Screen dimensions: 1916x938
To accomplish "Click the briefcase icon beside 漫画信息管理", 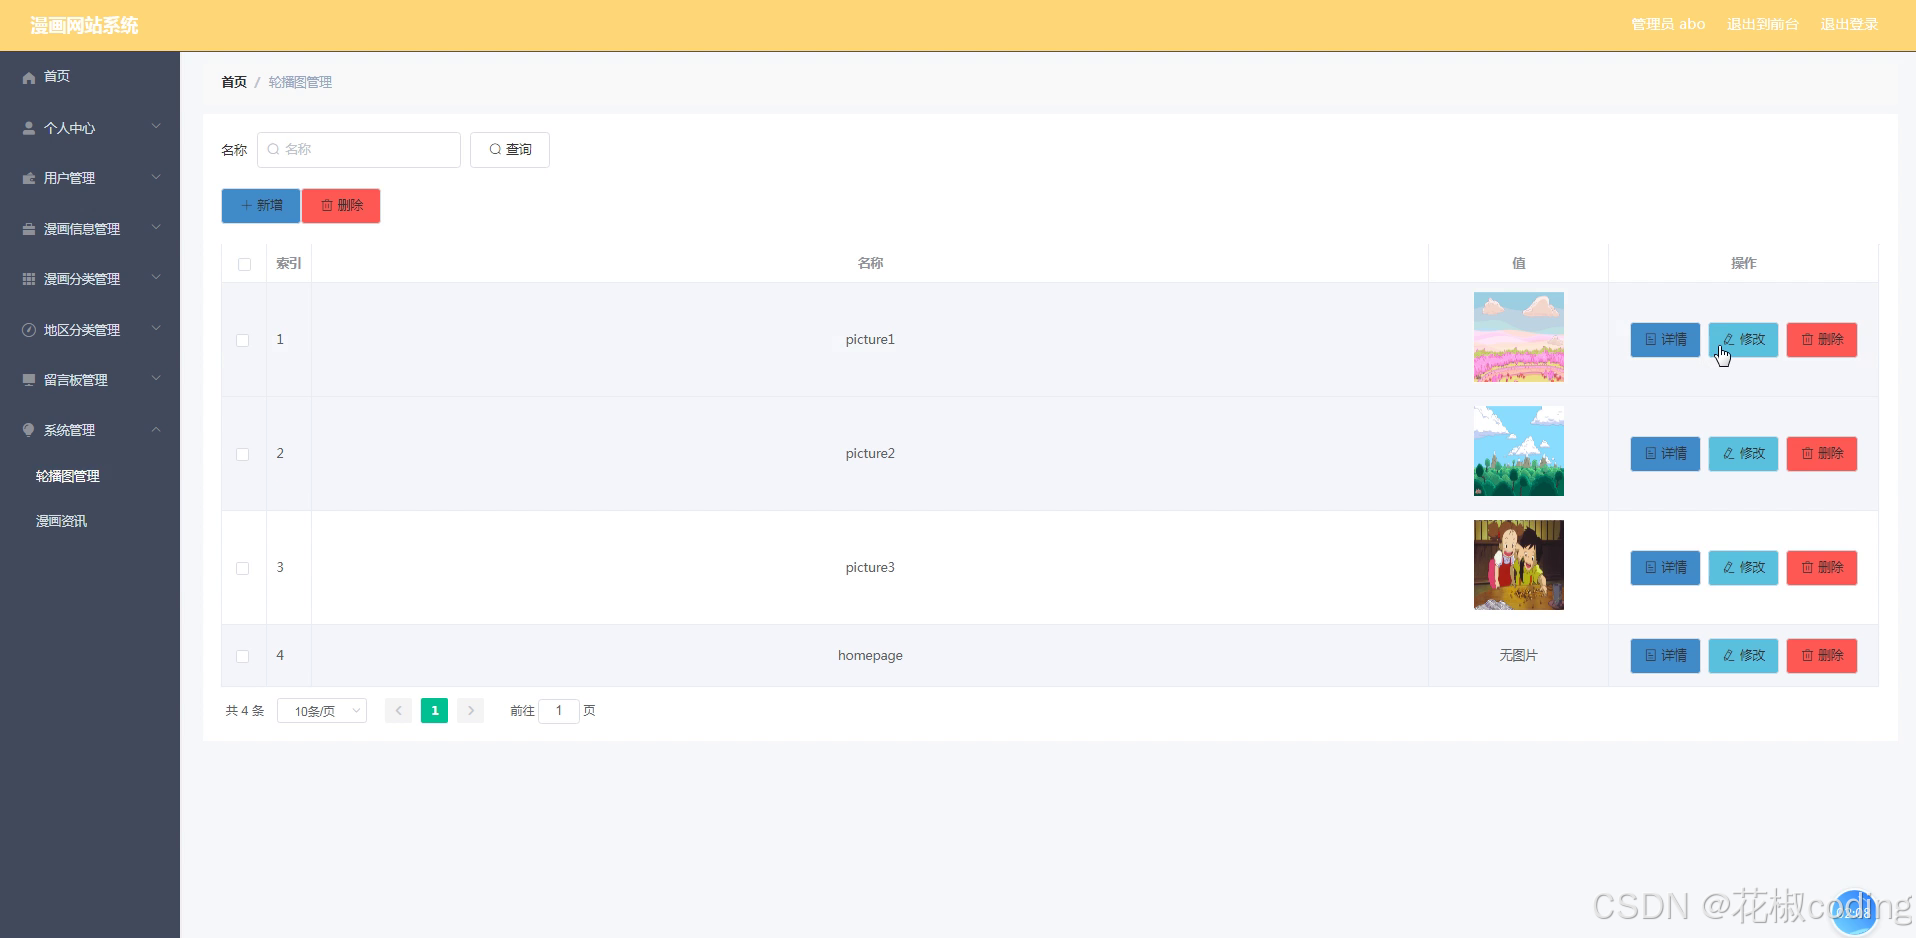I will click(29, 229).
